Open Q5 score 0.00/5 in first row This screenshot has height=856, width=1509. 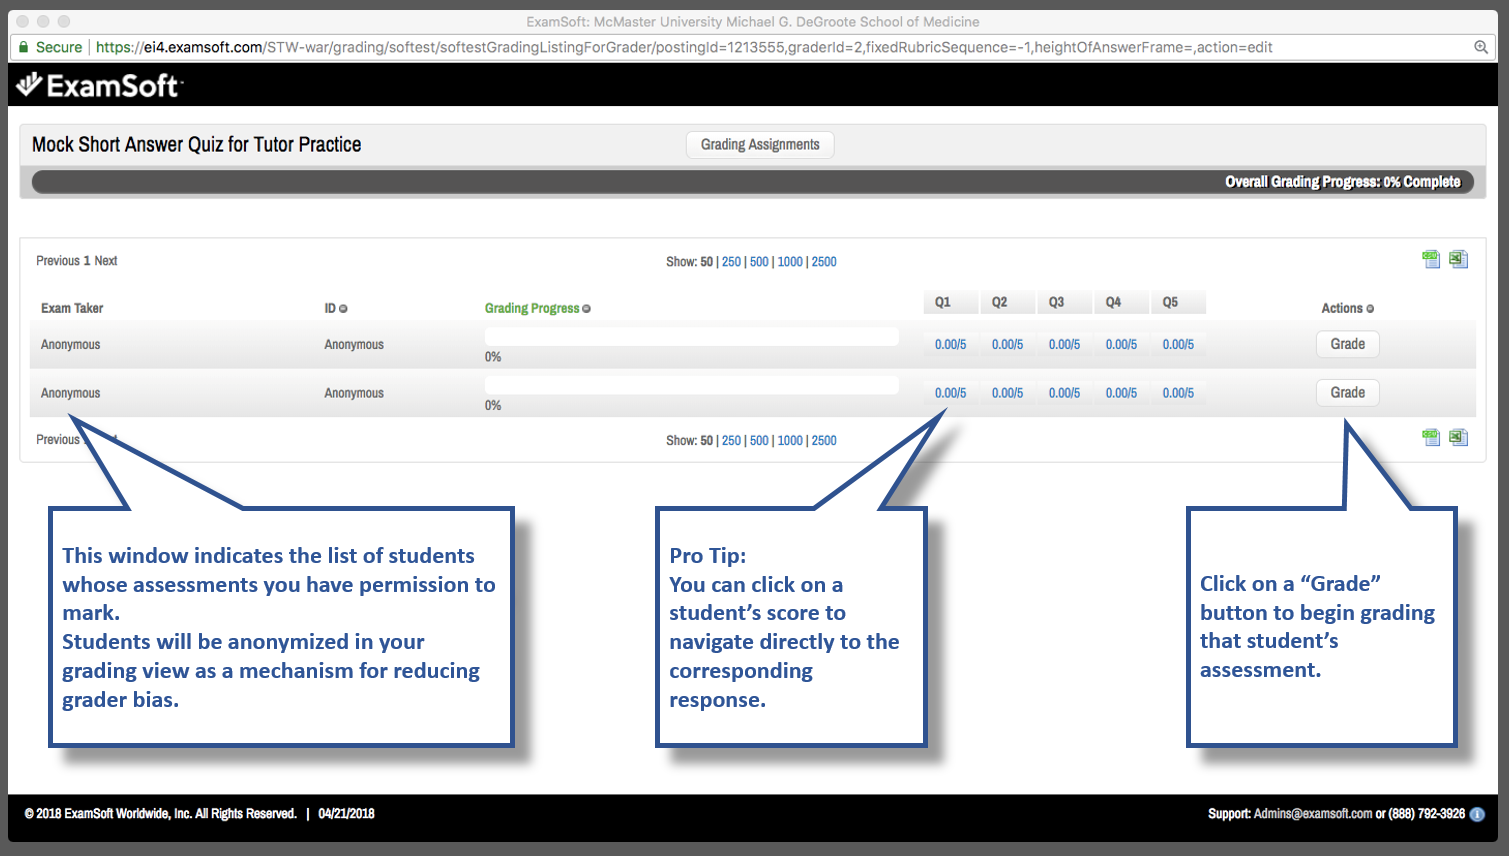[x=1178, y=345]
